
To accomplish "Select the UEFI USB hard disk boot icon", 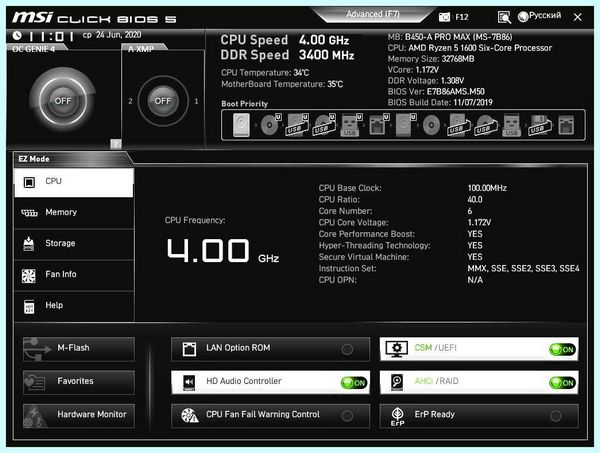I will pos(297,125).
